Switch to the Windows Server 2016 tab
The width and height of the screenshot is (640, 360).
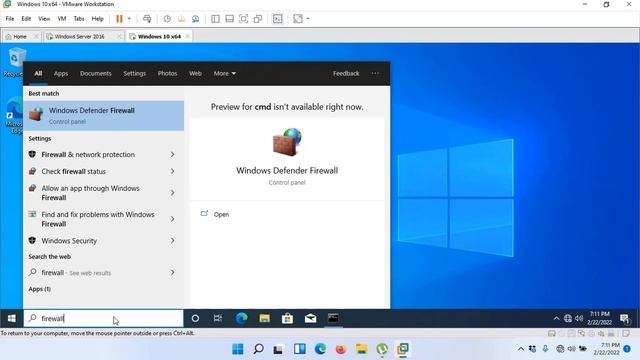click(x=80, y=36)
